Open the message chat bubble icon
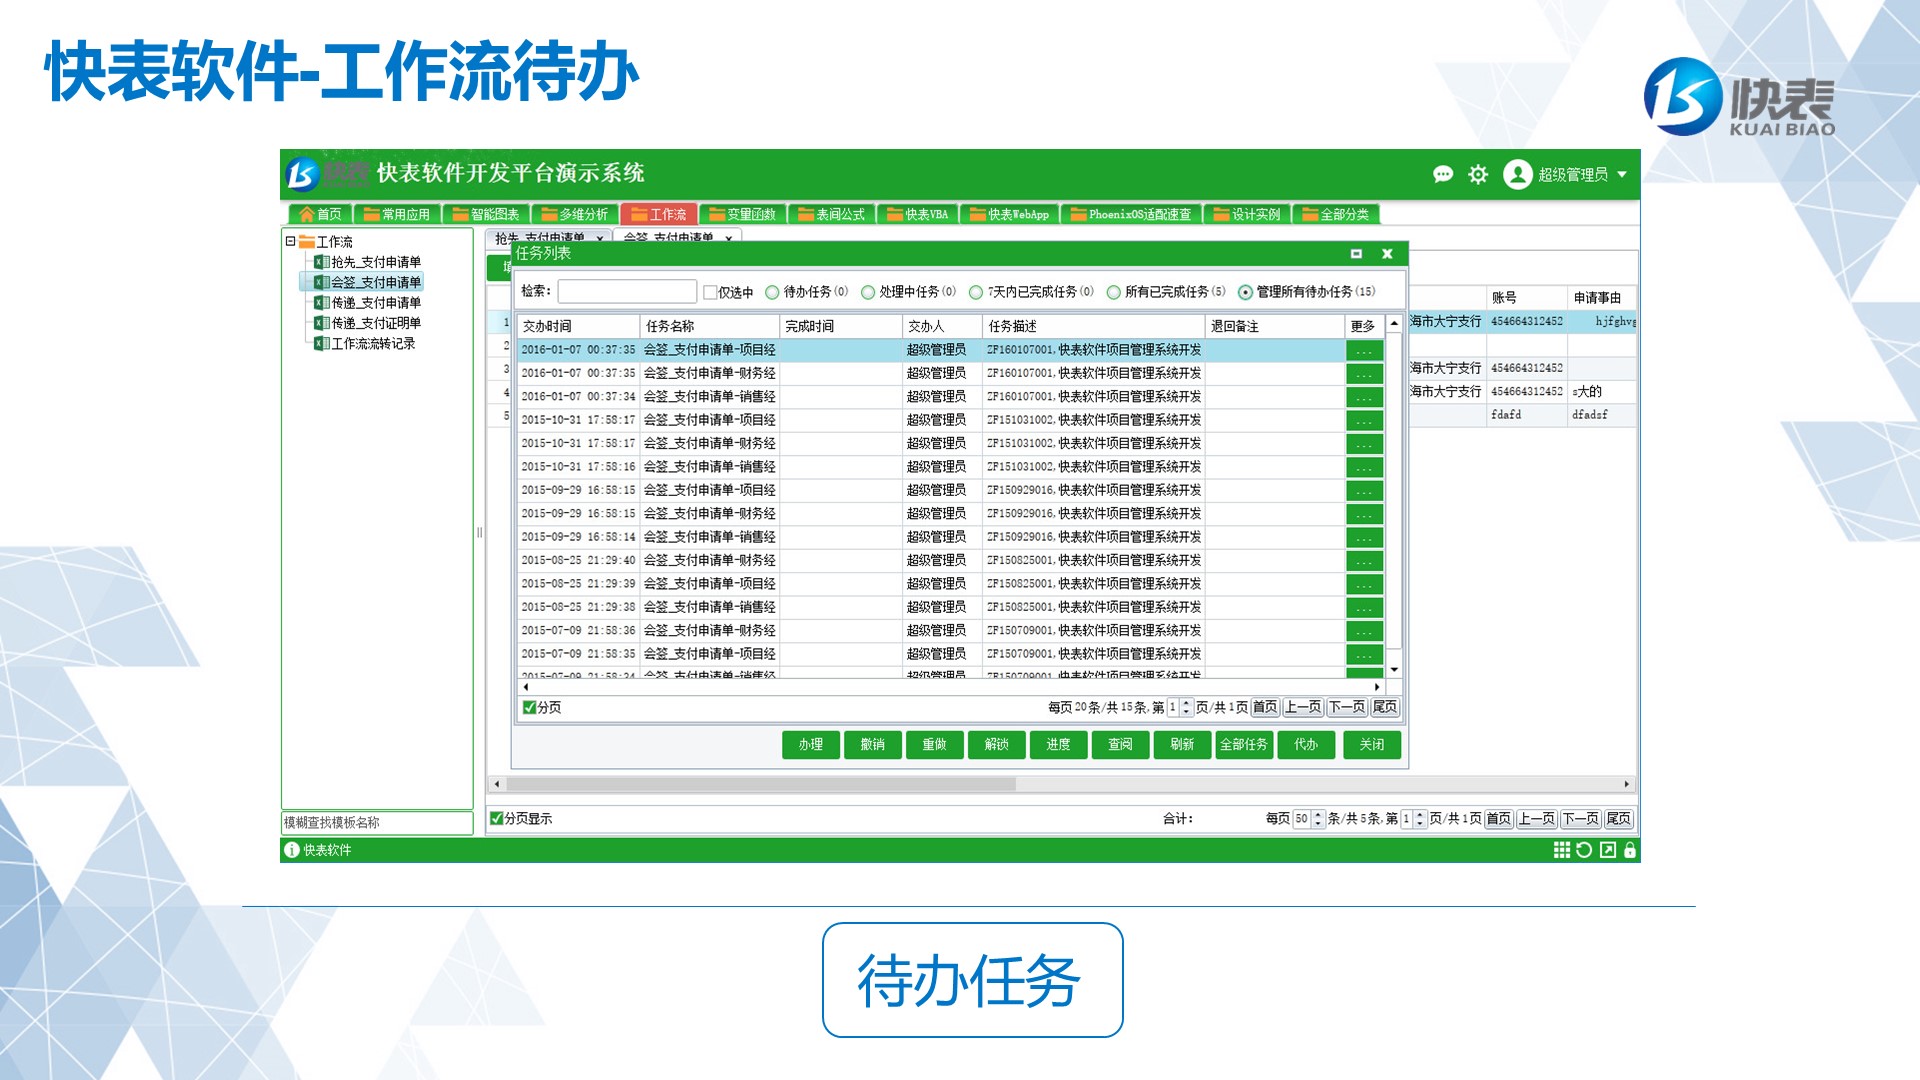The image size is (1920, 1080). point(1443,174)
